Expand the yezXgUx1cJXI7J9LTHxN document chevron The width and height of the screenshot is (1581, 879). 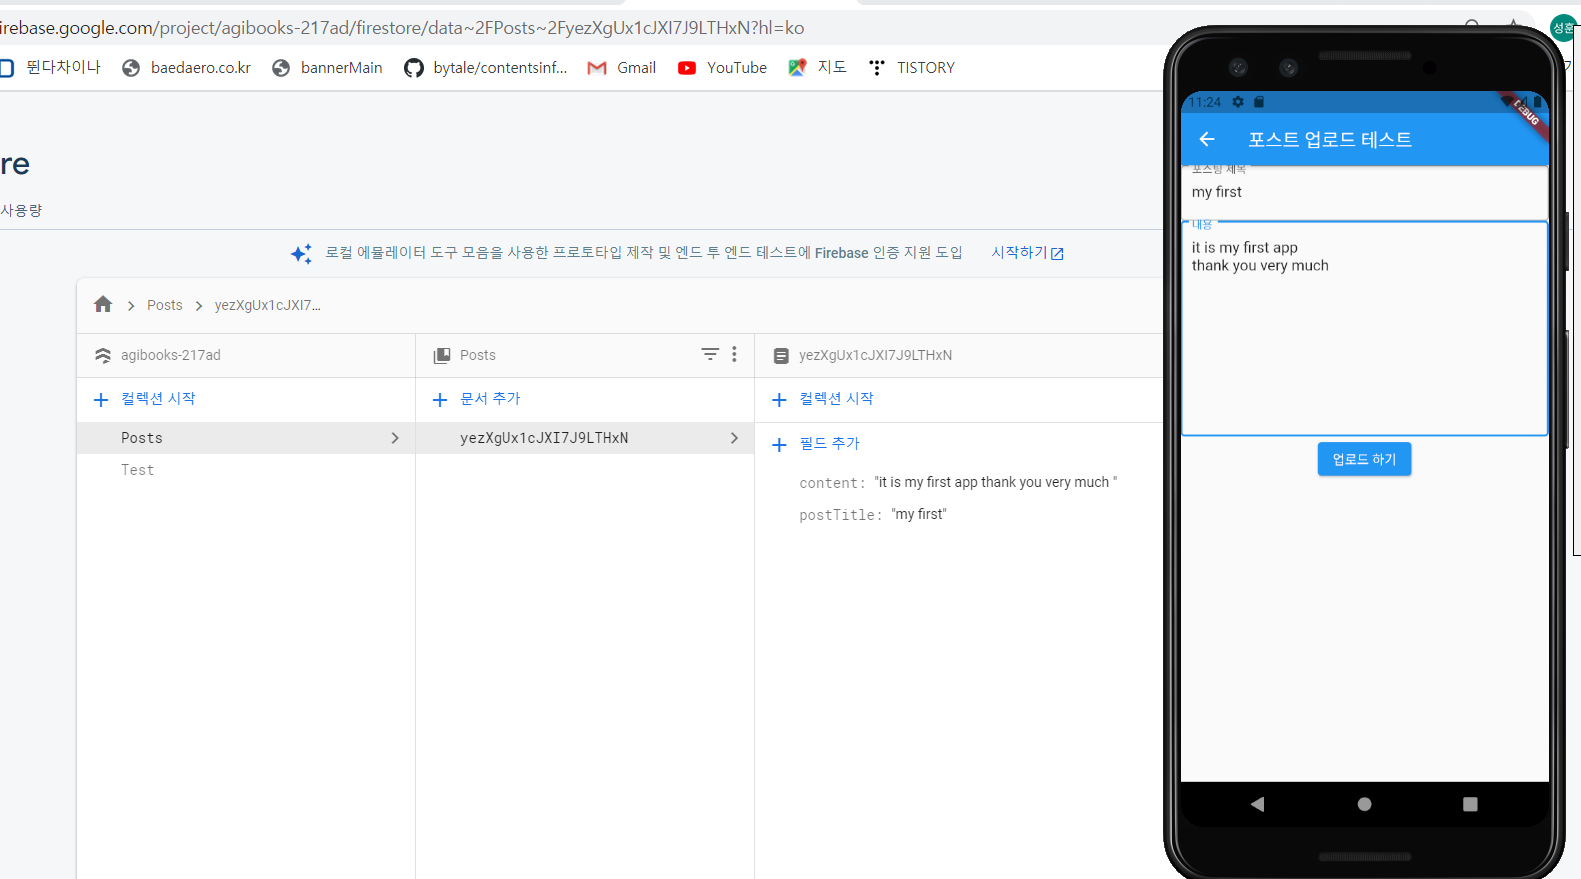(x=734, y=438)
